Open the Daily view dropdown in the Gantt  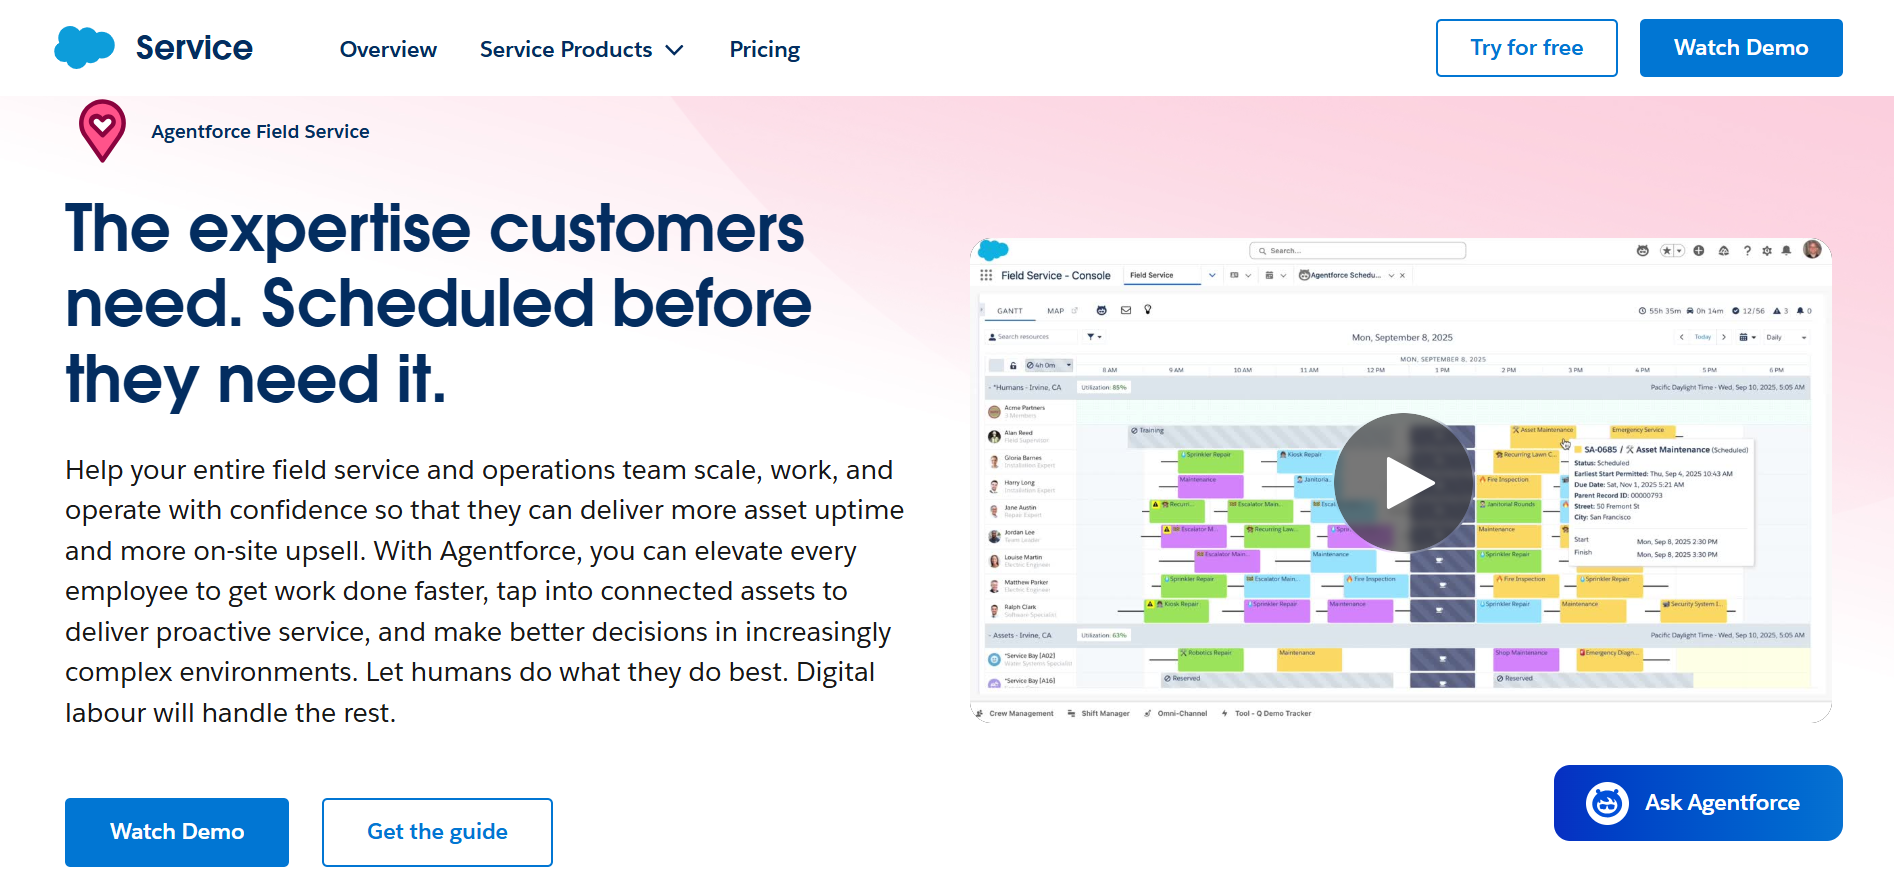(x=1787, y=337)
